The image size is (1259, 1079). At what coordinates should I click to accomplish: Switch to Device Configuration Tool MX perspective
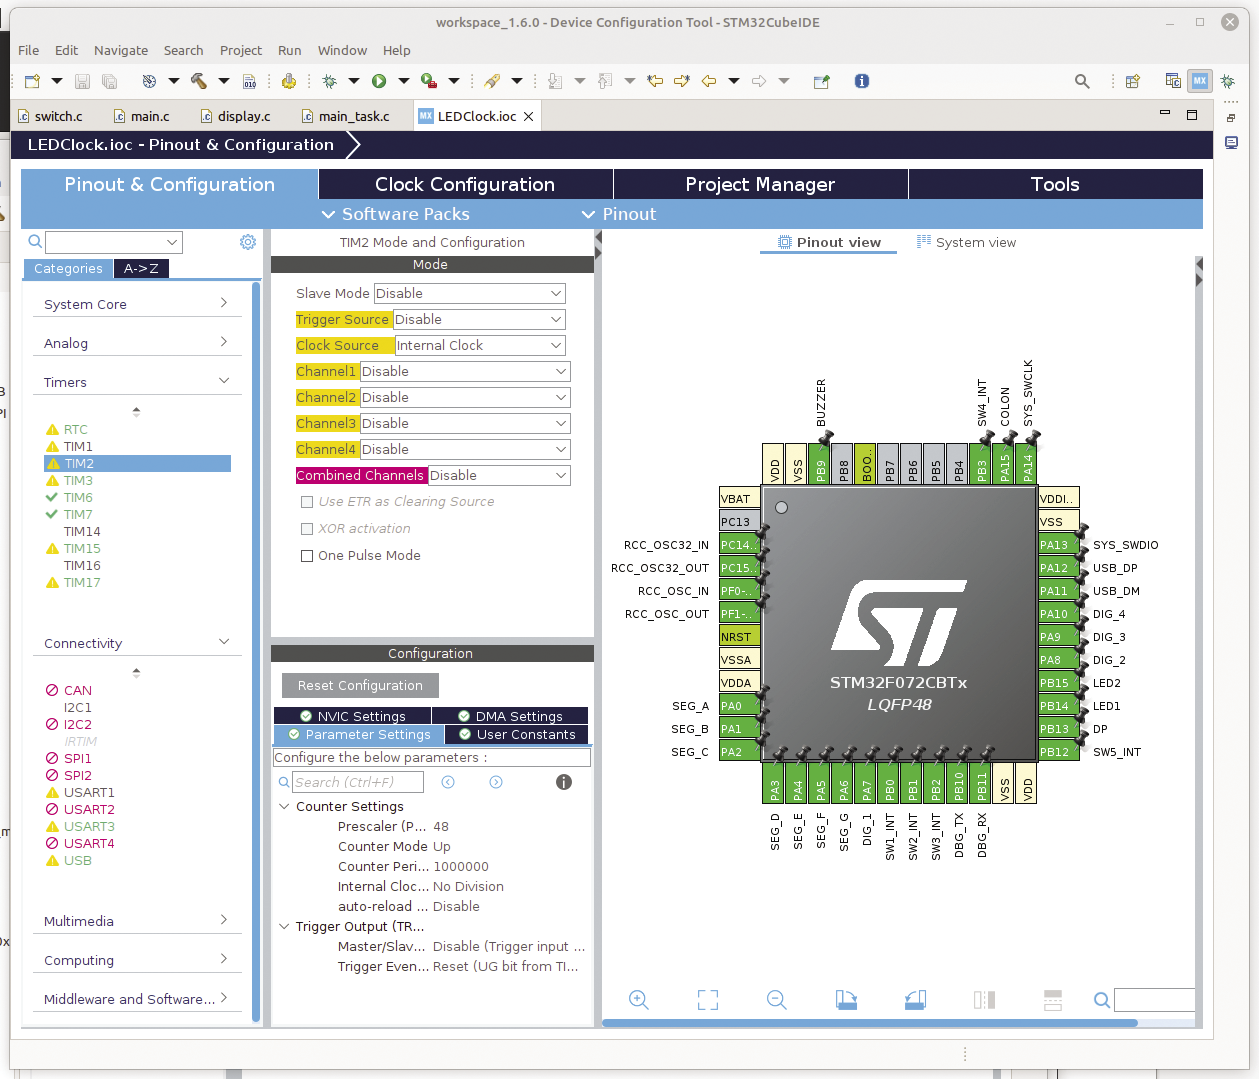coord(1200,81)
